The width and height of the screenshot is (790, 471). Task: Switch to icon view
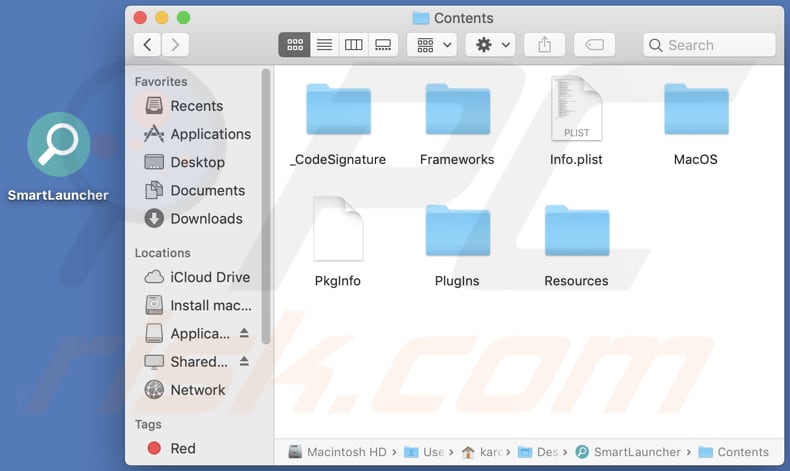tap(294, 45)
